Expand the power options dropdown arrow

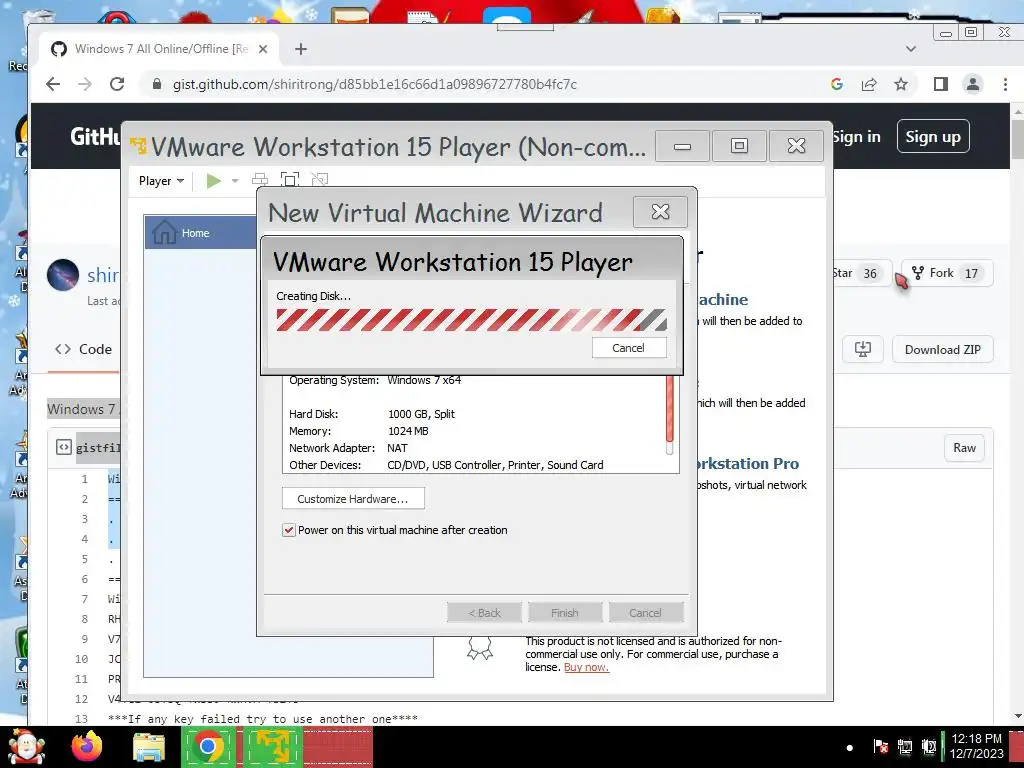tap(235, 181)
